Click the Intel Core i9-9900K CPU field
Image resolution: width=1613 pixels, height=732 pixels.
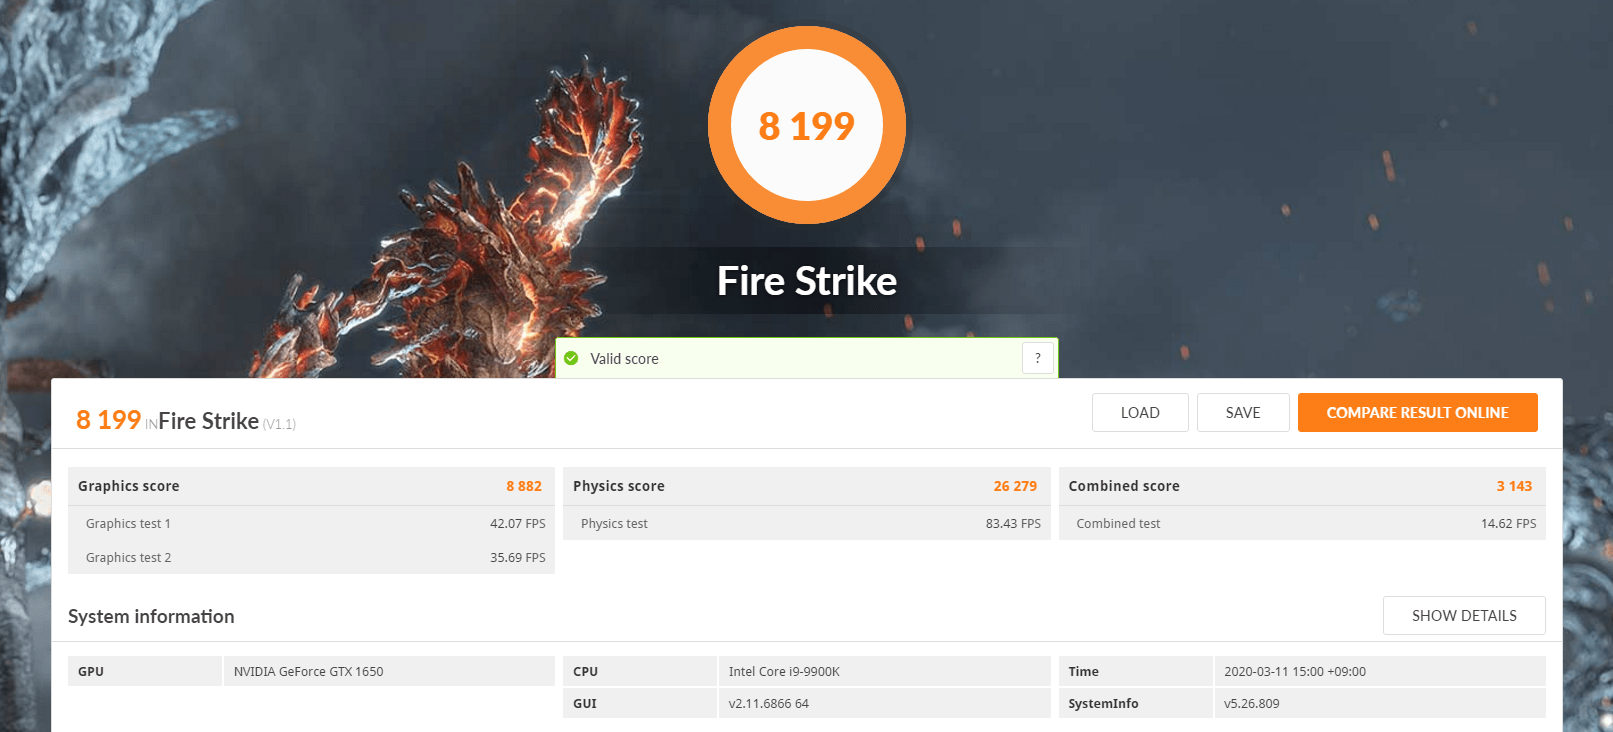(x=884, y=671)
